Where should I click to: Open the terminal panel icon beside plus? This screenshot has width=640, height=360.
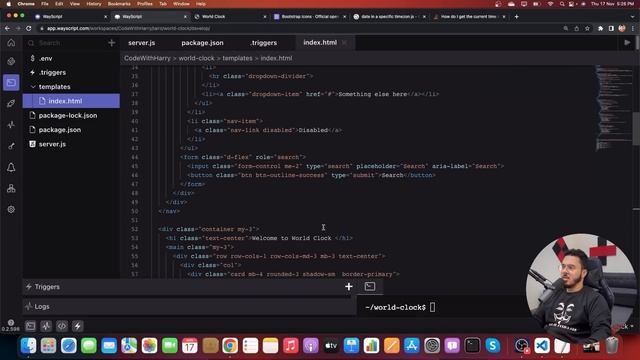pyautogui.click(x=370, y=287)
